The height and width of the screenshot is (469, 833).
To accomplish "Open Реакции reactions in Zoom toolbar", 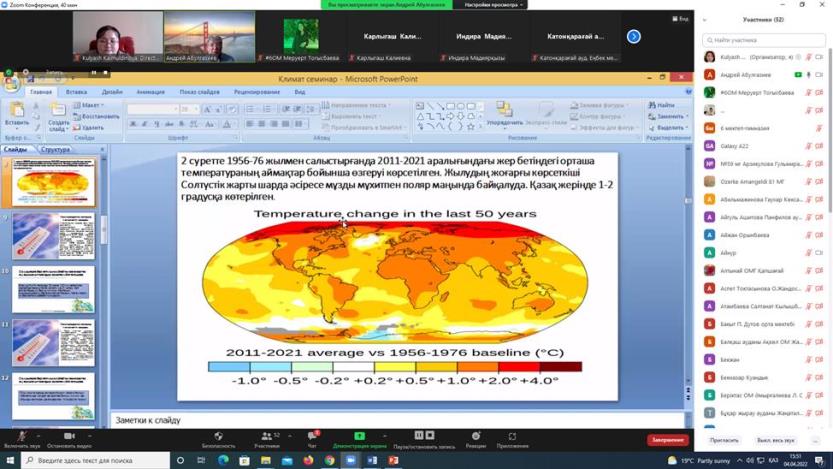I will click(x=475, y=439).
